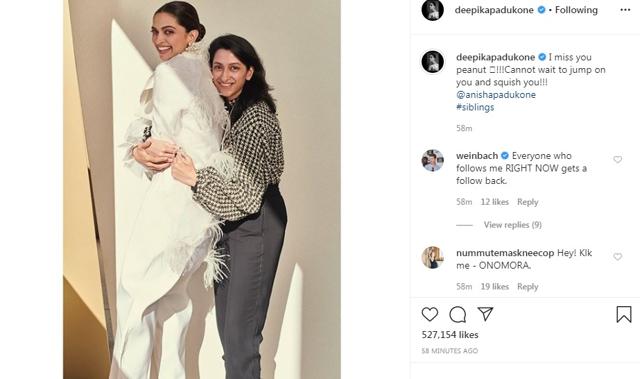The width and height of the screenshot is (640, 379).
Task: Reply to weinbach's comment
Action: (x=527, y=202)
